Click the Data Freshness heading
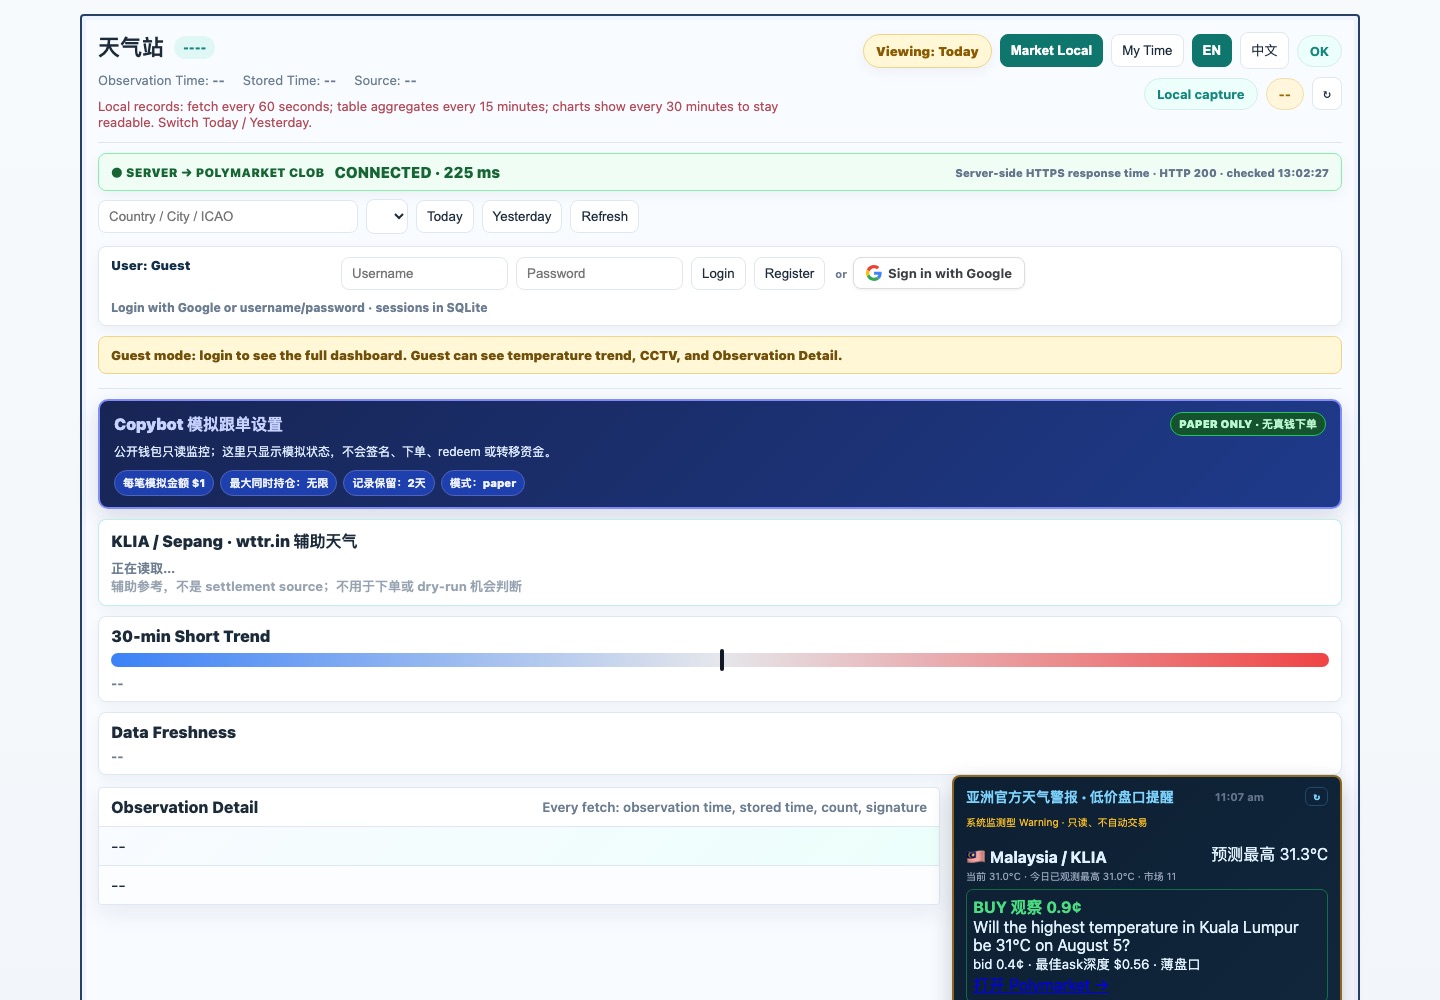 tap(174, 733)
